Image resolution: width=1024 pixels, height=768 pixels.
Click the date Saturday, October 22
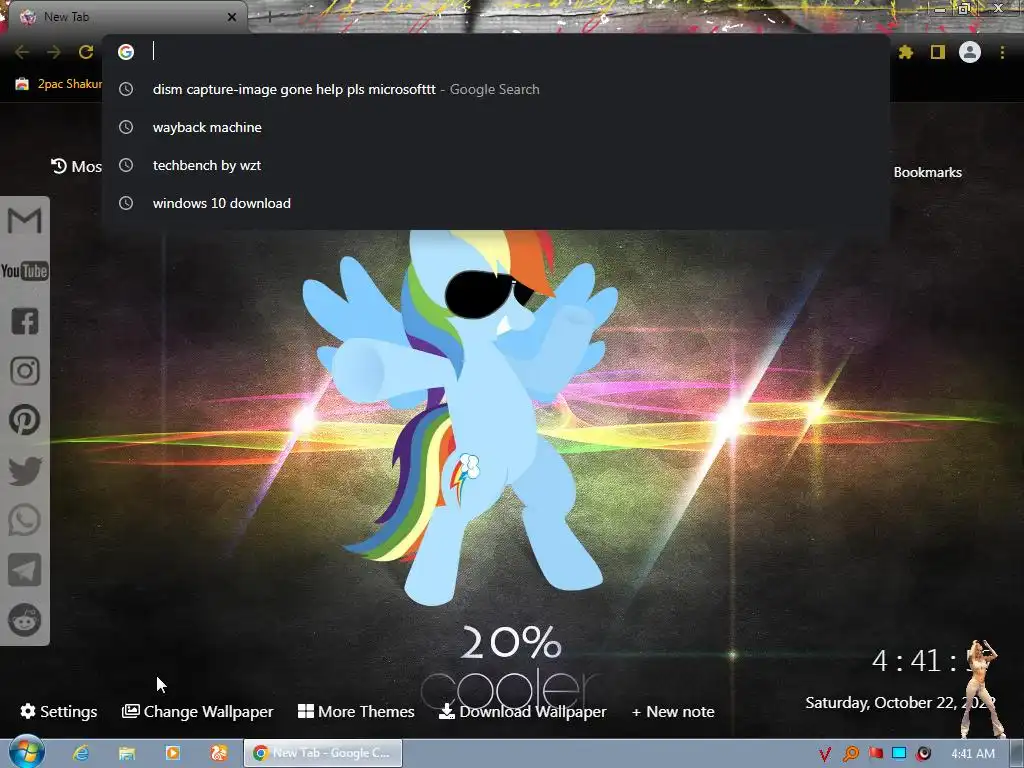point(900,703)
